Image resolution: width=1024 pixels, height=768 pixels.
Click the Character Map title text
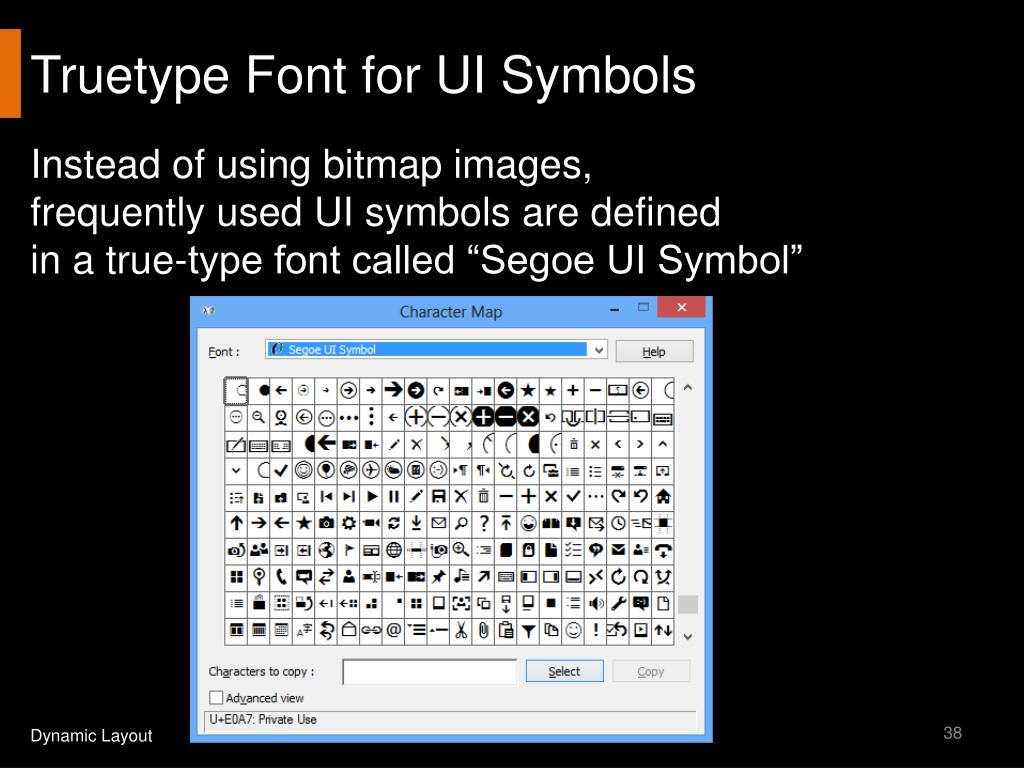(x=451, y=312)
